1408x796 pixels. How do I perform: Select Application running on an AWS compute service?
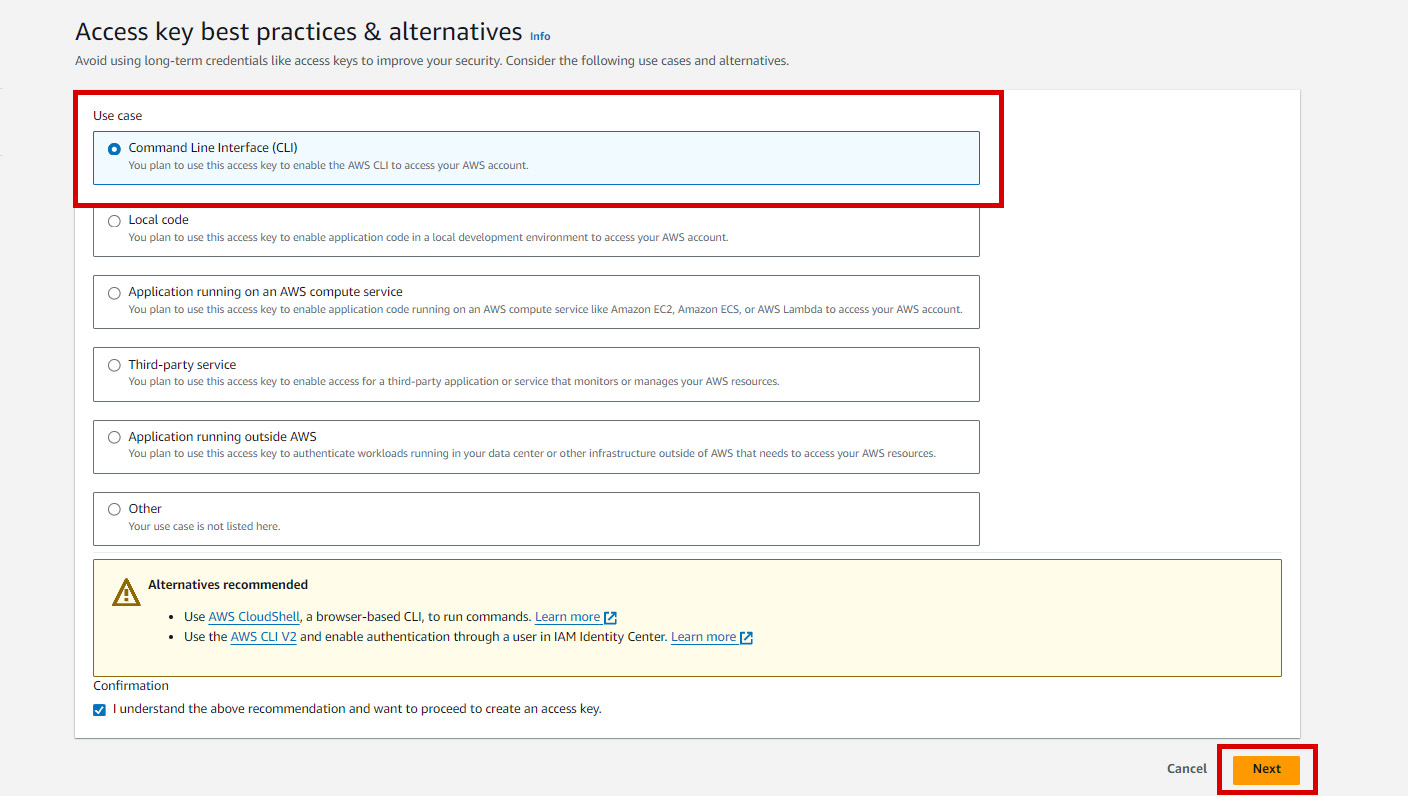pos(114,293)
